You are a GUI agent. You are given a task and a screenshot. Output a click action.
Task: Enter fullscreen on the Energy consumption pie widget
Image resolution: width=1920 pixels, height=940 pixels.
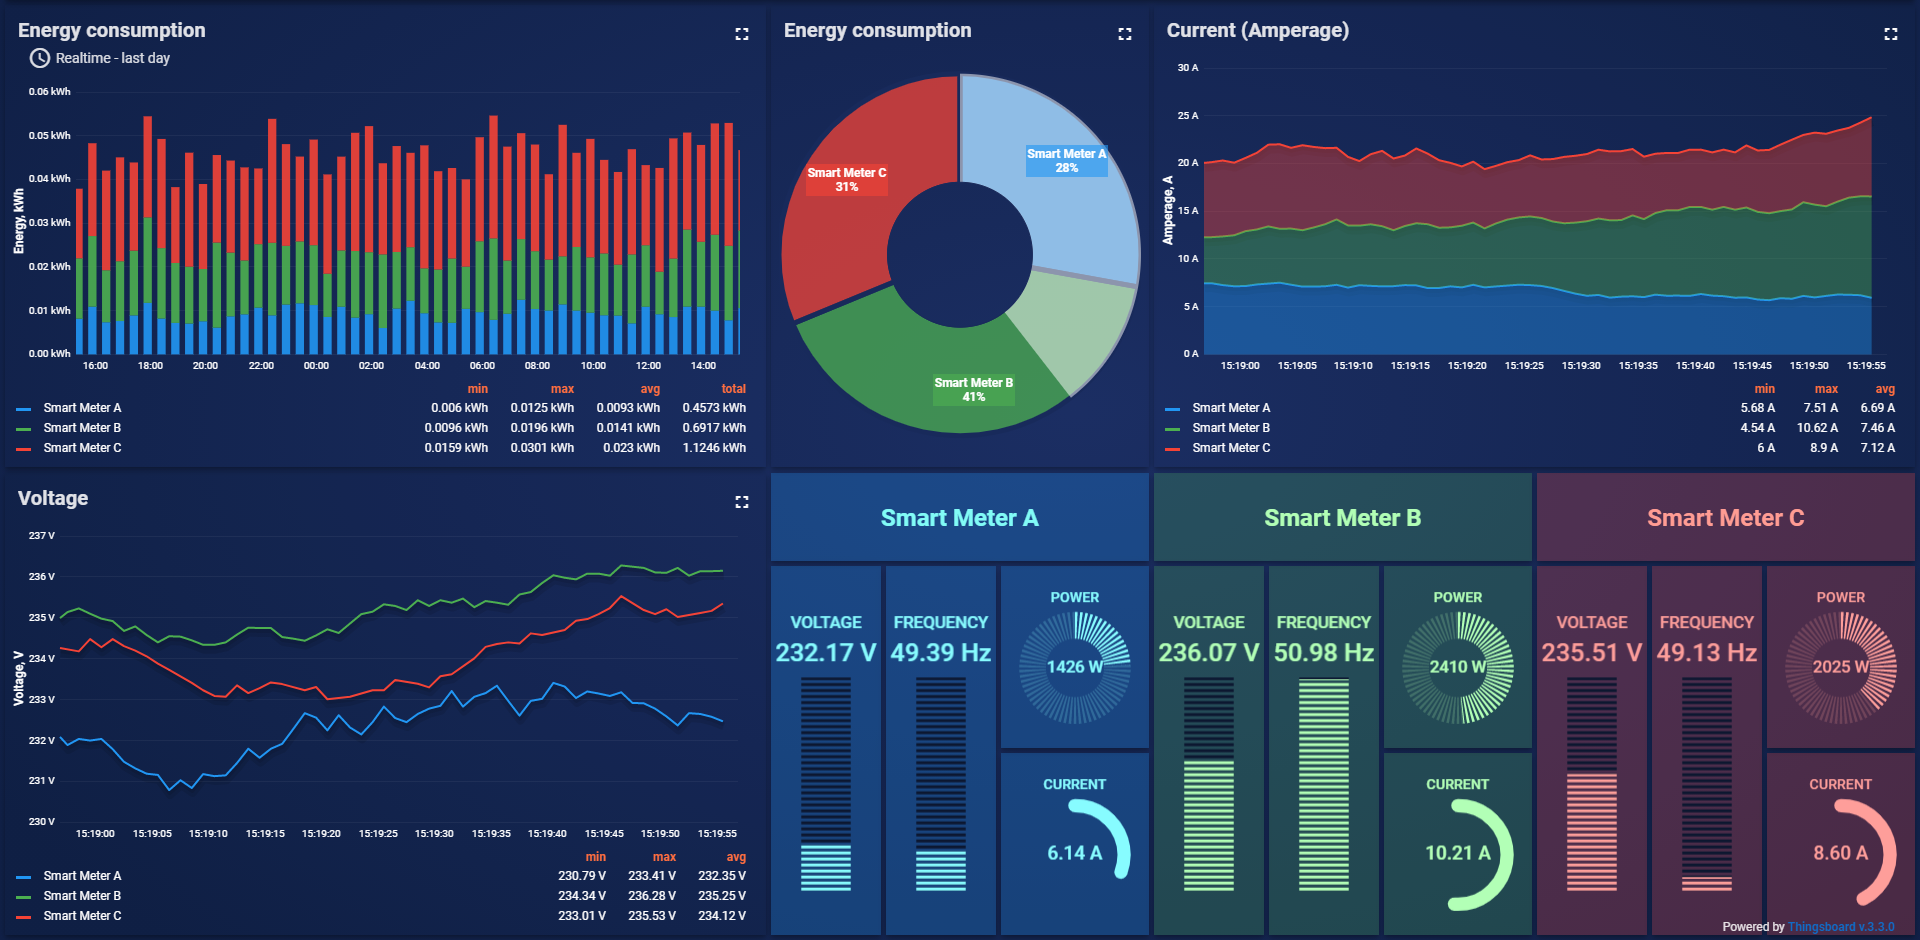coord(1125,33)
